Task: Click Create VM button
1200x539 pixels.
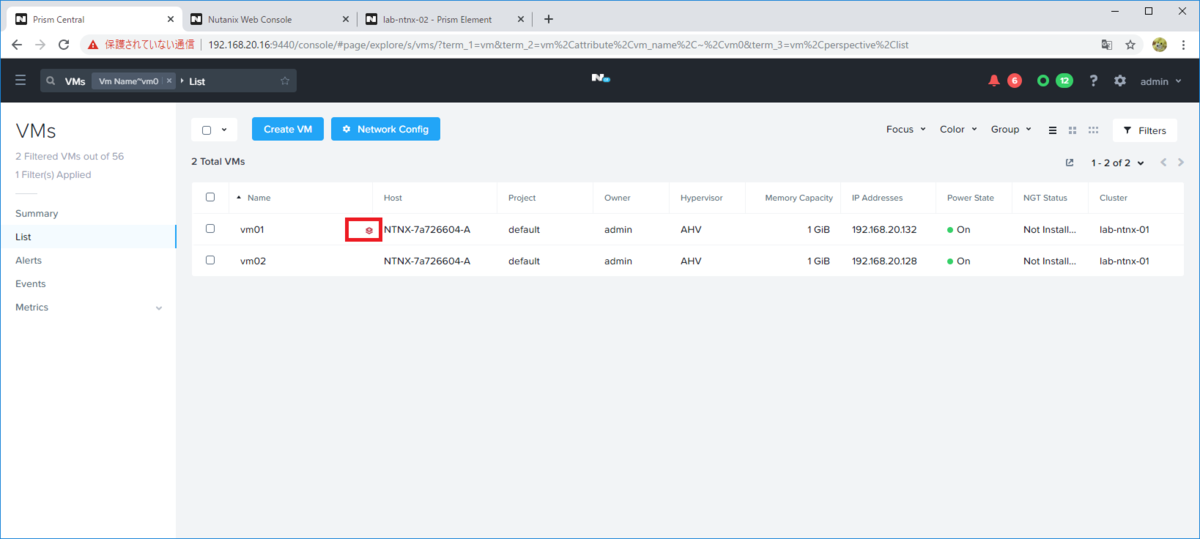Action: point(287,129)
